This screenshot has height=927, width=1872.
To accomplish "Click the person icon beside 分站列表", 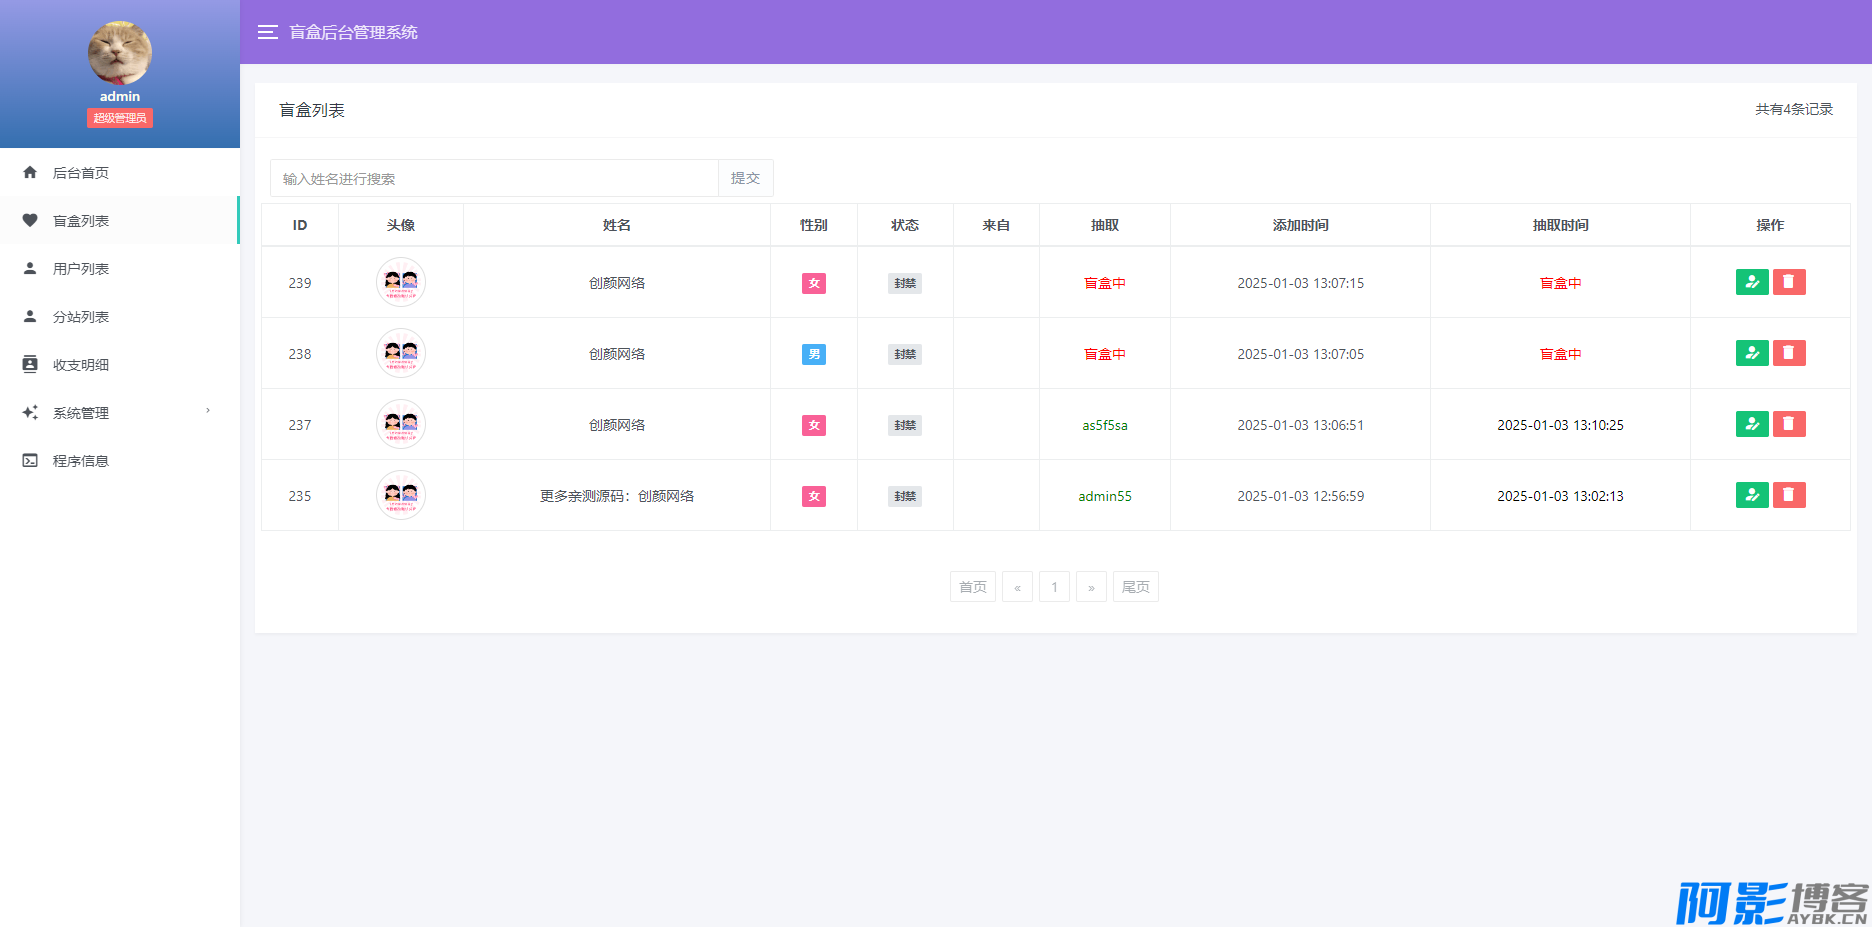I will click(x=30, y=316).
